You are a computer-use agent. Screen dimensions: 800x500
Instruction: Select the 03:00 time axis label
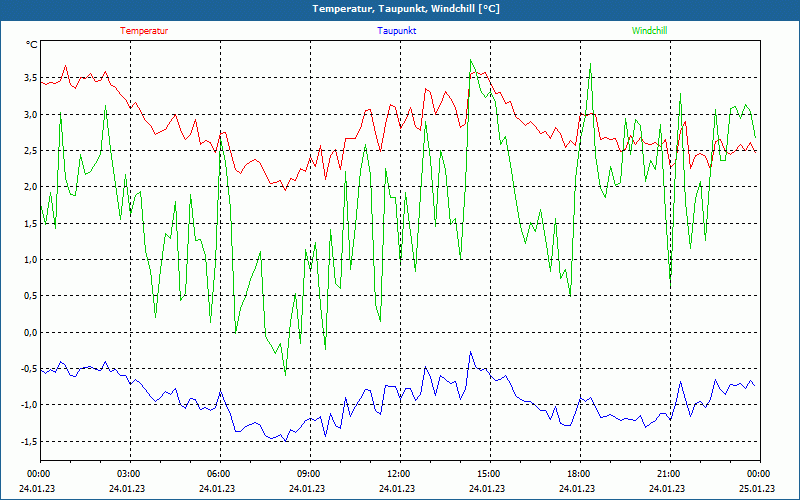pos(128,474)
